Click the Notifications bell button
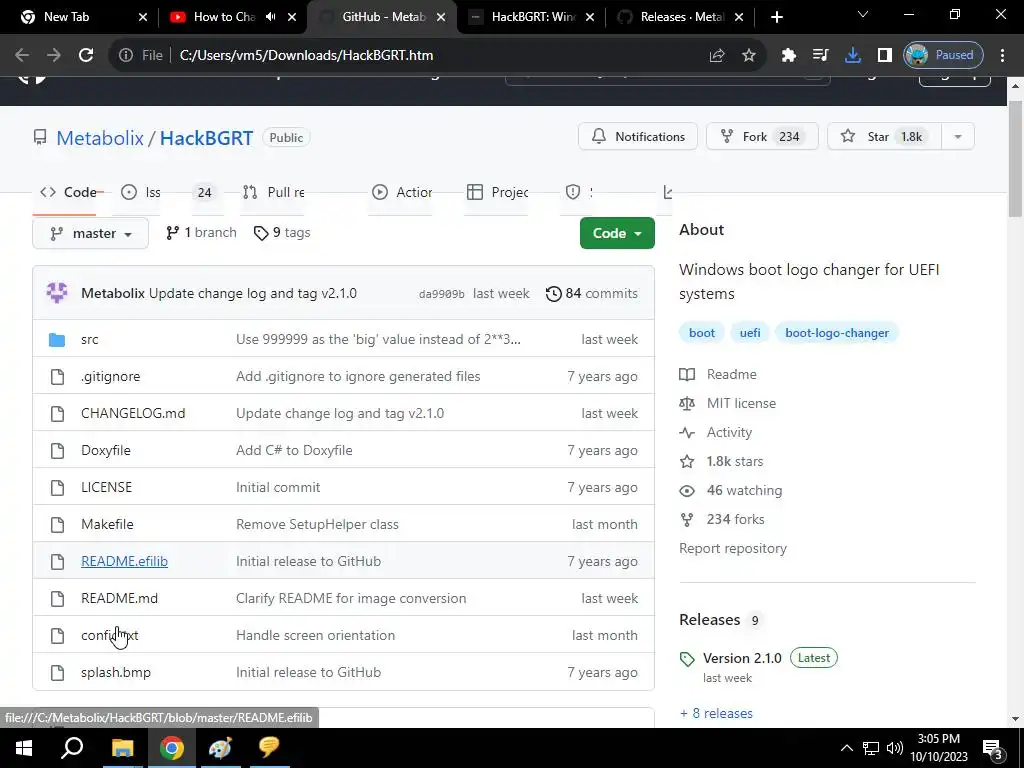 638,136
